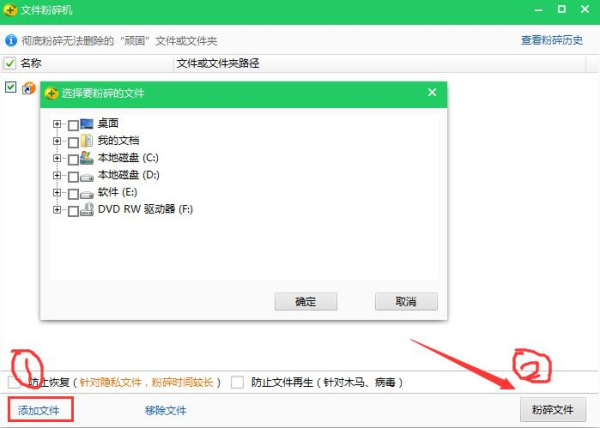Screen dimensions: 600x428
Task: Close the 选择要粉碎的文件 dialog
Action: (x=432, y=93)
